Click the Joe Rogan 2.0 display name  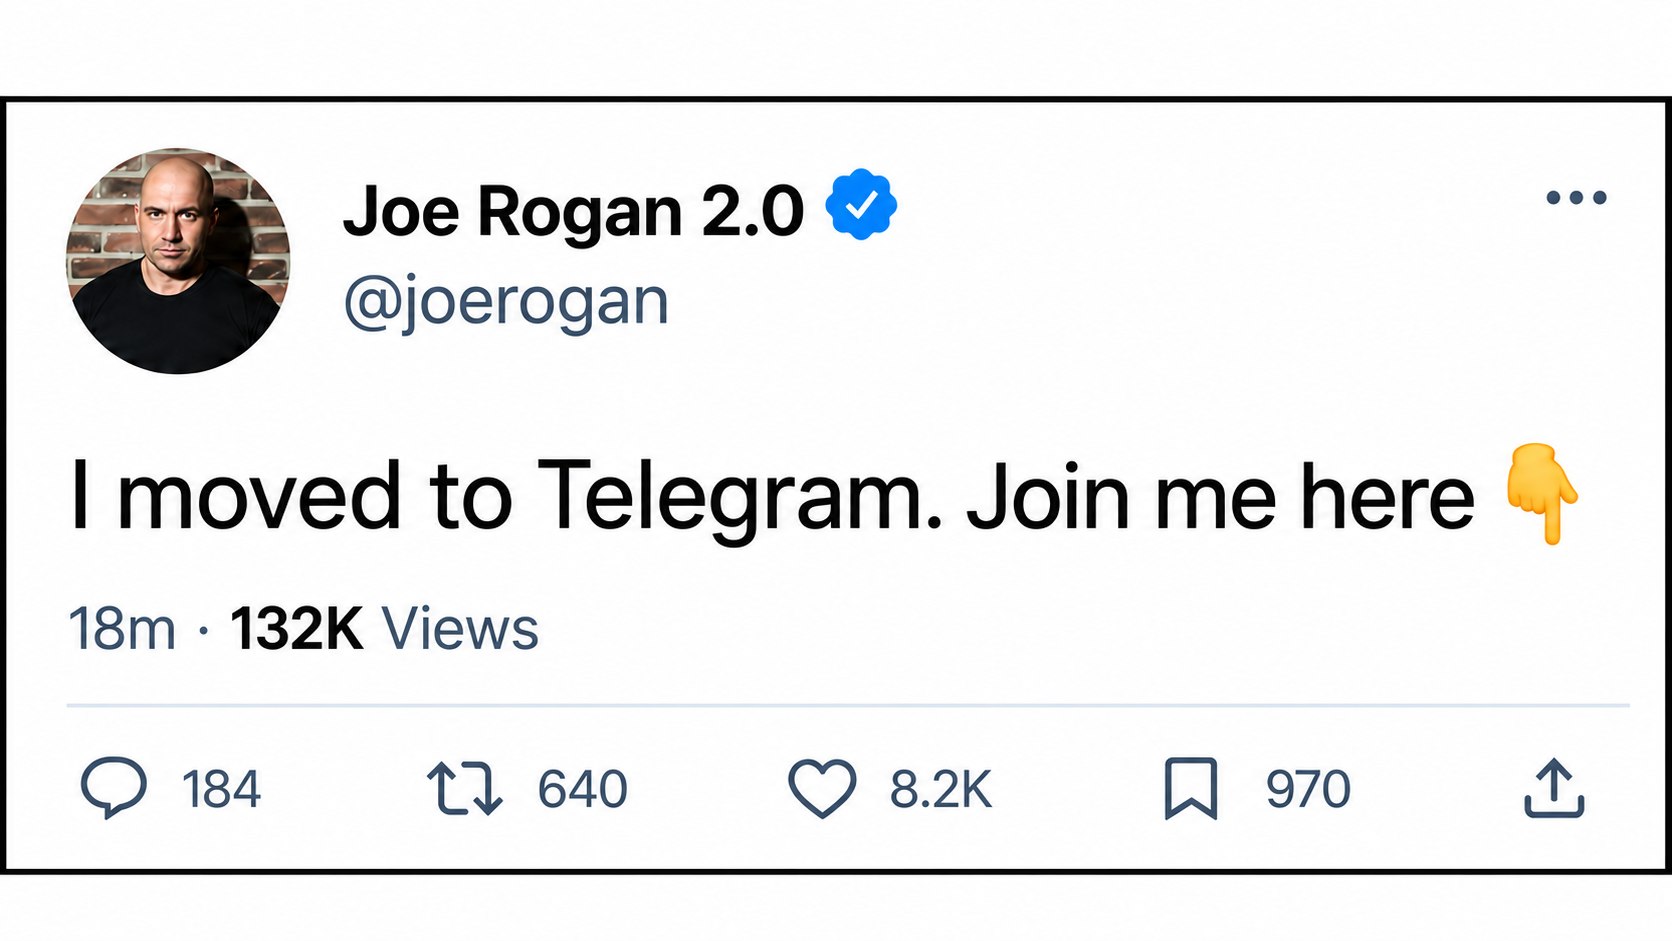pos(573,212)
